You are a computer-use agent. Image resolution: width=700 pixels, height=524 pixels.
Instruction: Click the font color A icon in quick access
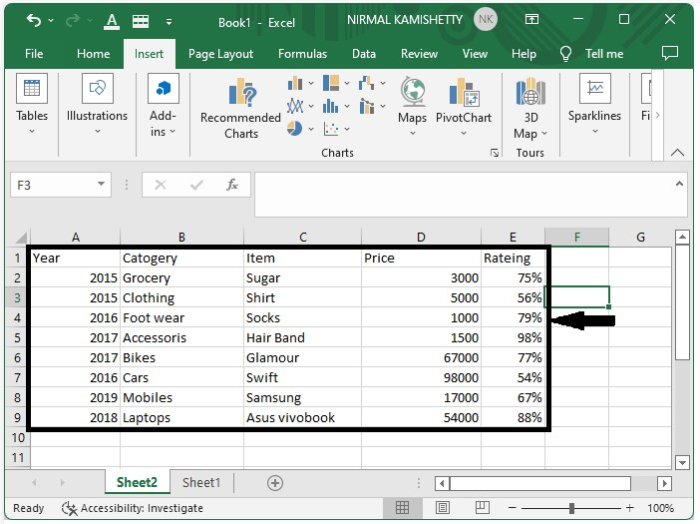[112, 21]
